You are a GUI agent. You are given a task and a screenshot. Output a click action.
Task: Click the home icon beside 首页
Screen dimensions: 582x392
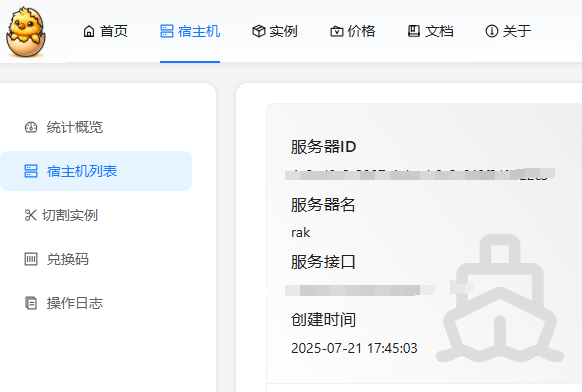click(89, 31)
